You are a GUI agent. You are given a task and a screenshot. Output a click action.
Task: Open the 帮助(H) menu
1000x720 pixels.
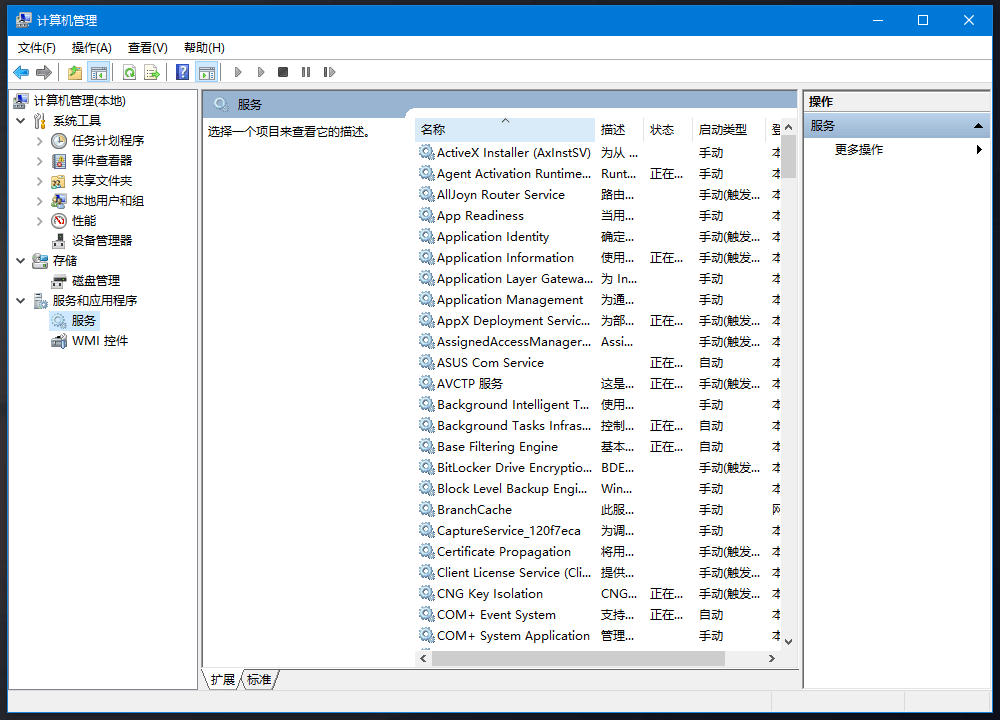(204, 48)
